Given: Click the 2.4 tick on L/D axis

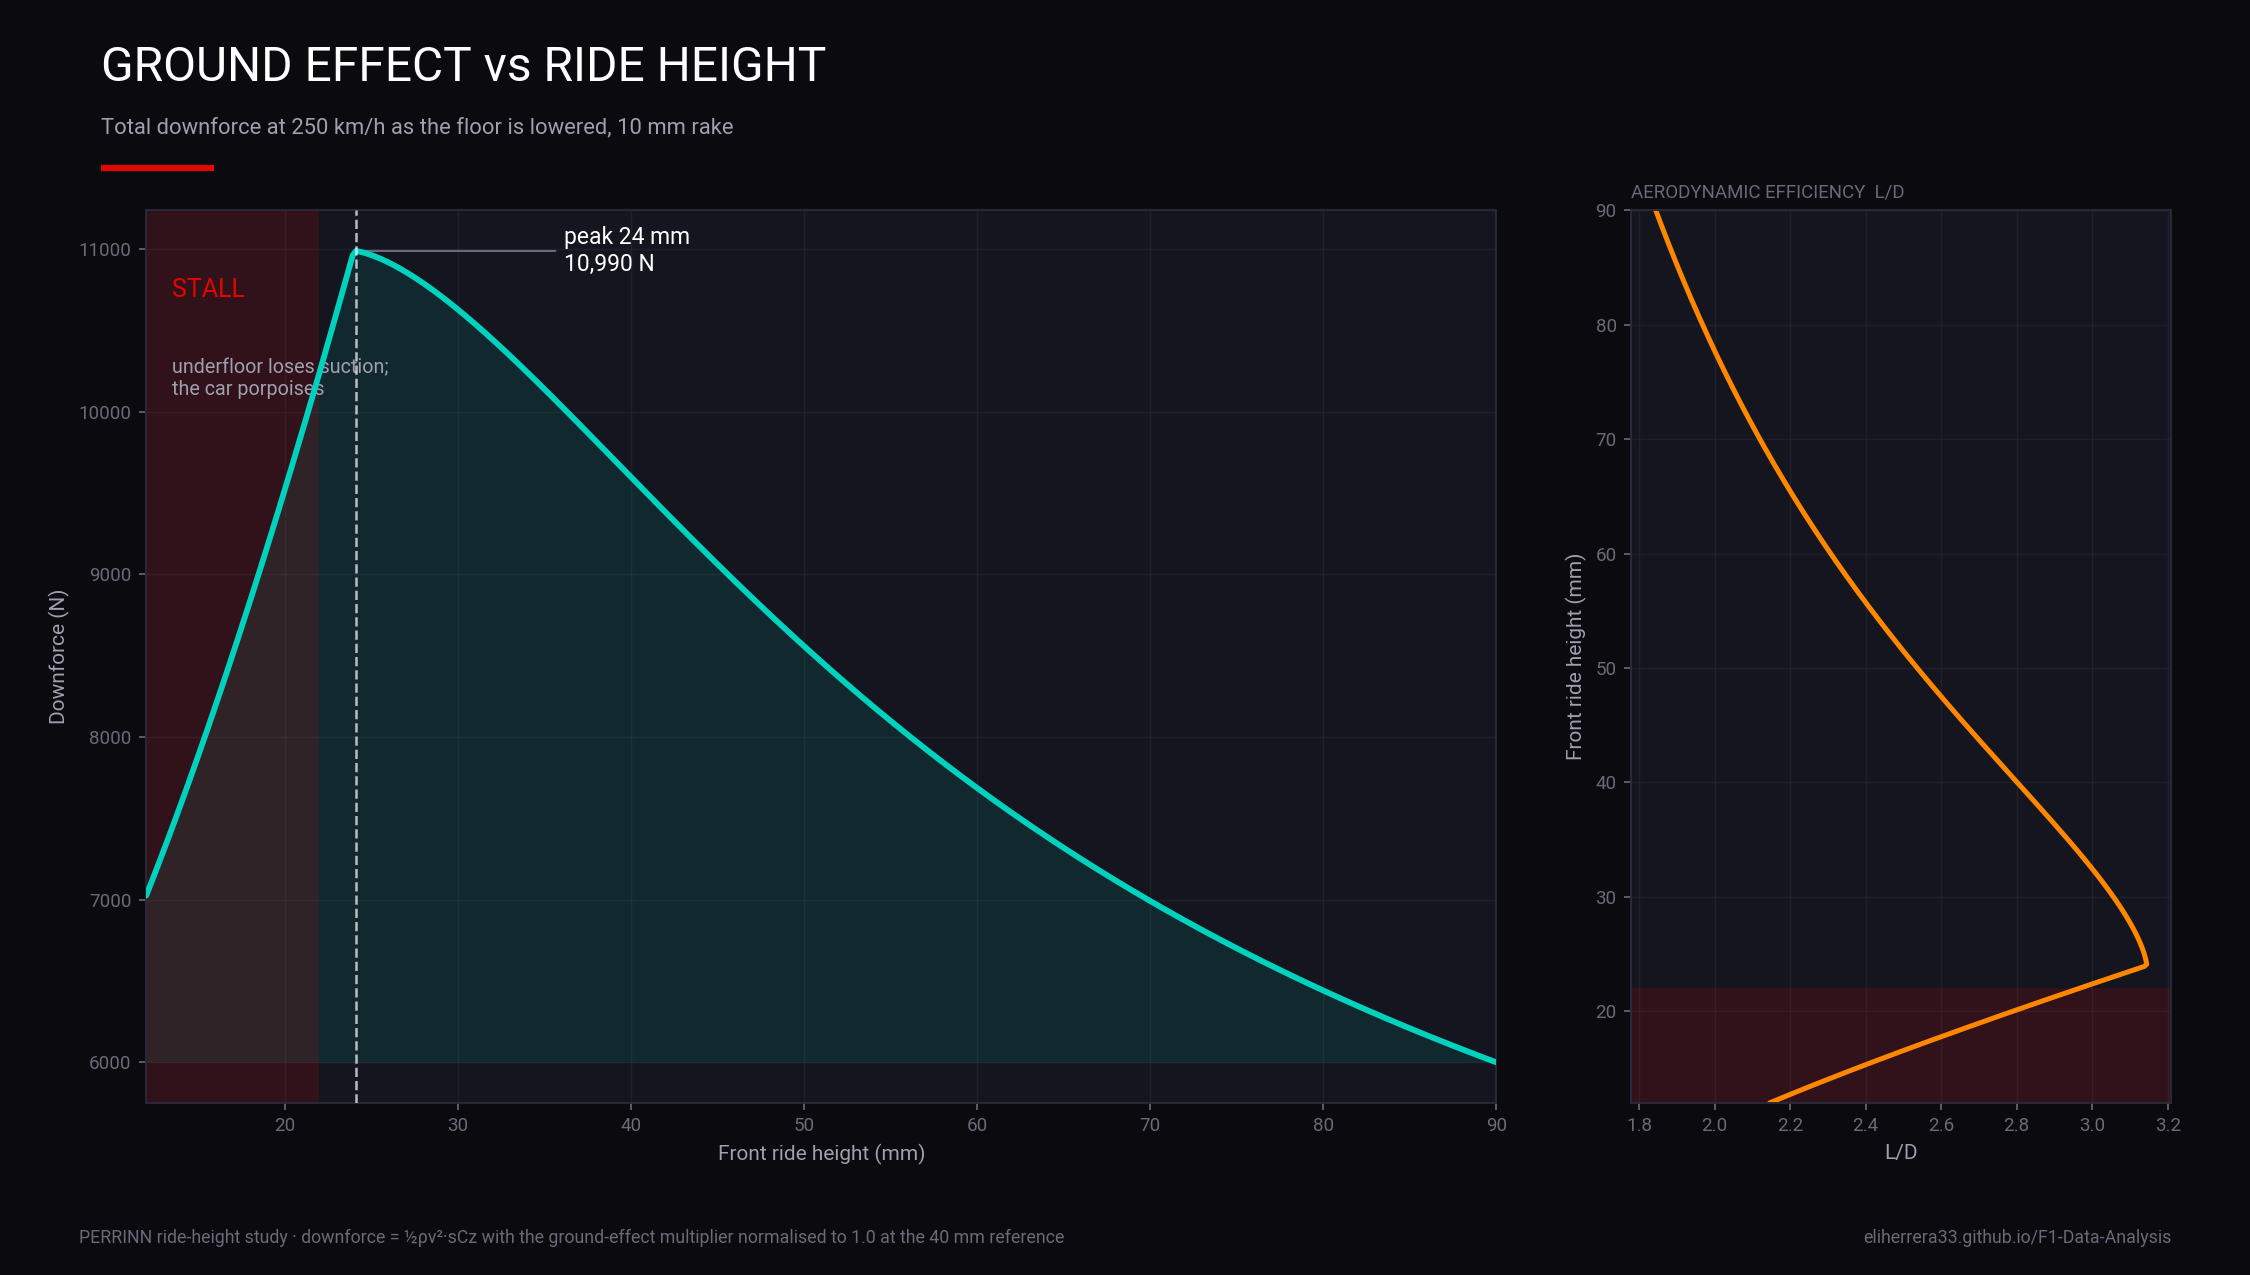Looking at the screenshot, I should click(x=1865, y=1125).
